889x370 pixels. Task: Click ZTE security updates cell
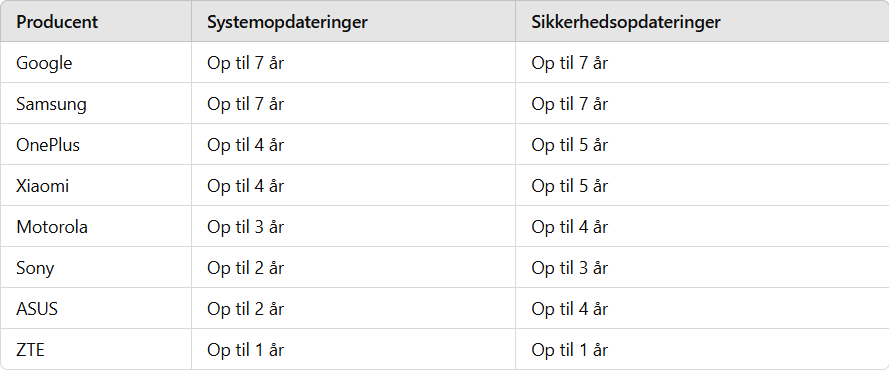(702, 349)
